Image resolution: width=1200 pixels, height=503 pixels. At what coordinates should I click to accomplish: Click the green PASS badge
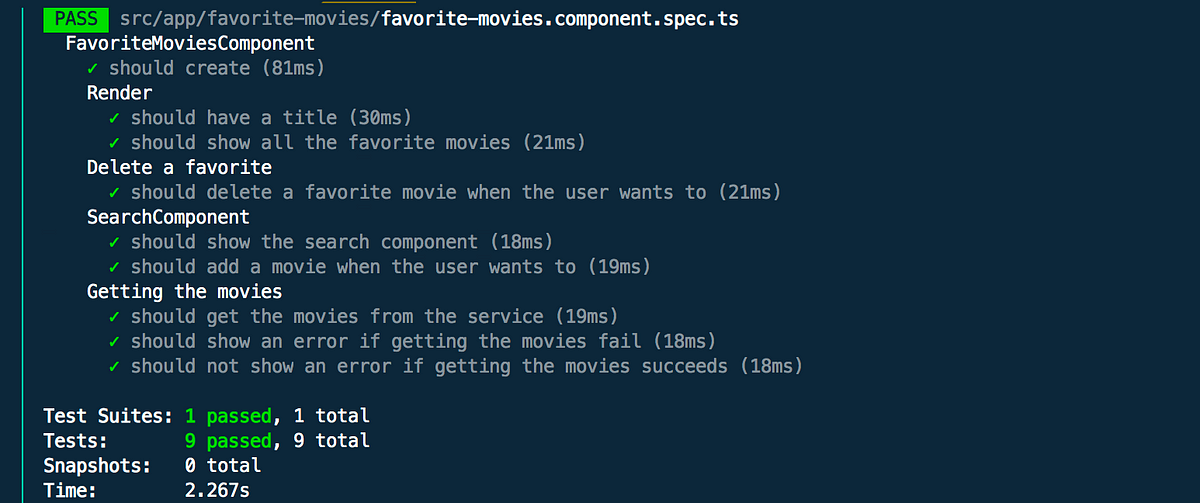pos(74,19)
